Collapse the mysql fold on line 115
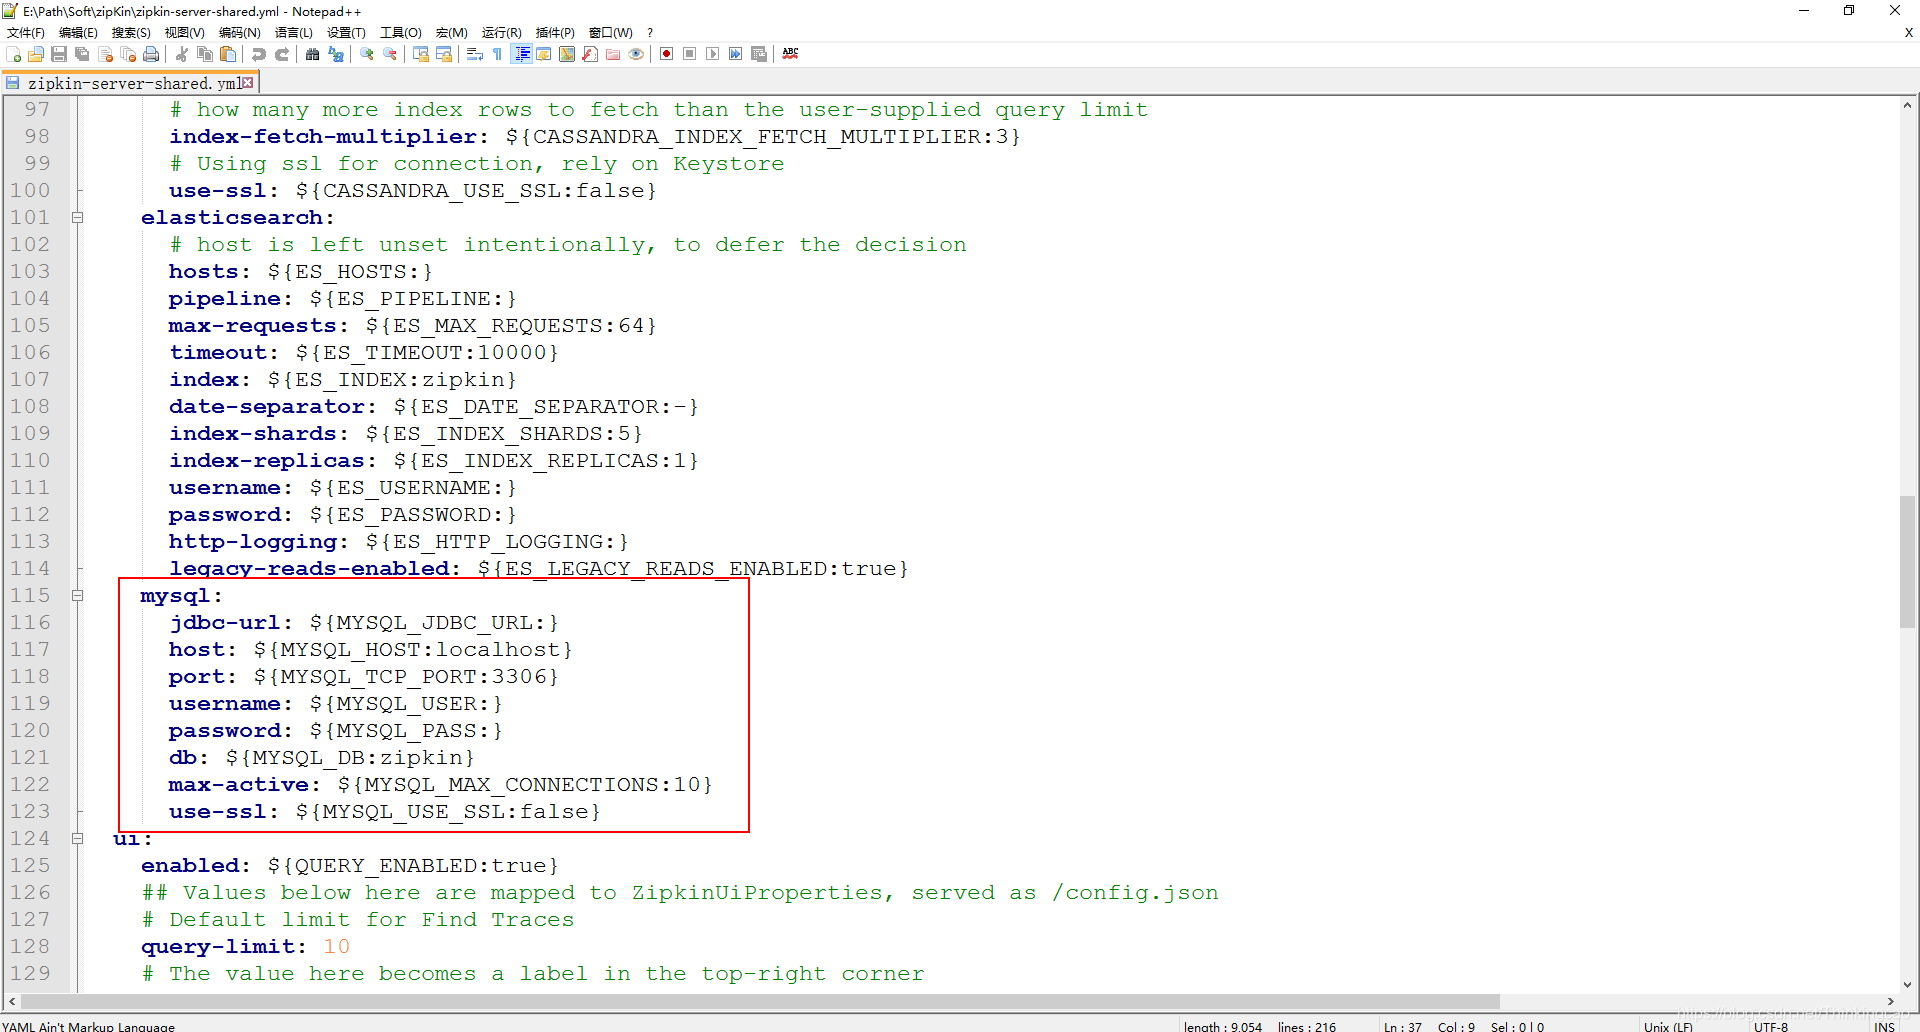 coord(77,595)
